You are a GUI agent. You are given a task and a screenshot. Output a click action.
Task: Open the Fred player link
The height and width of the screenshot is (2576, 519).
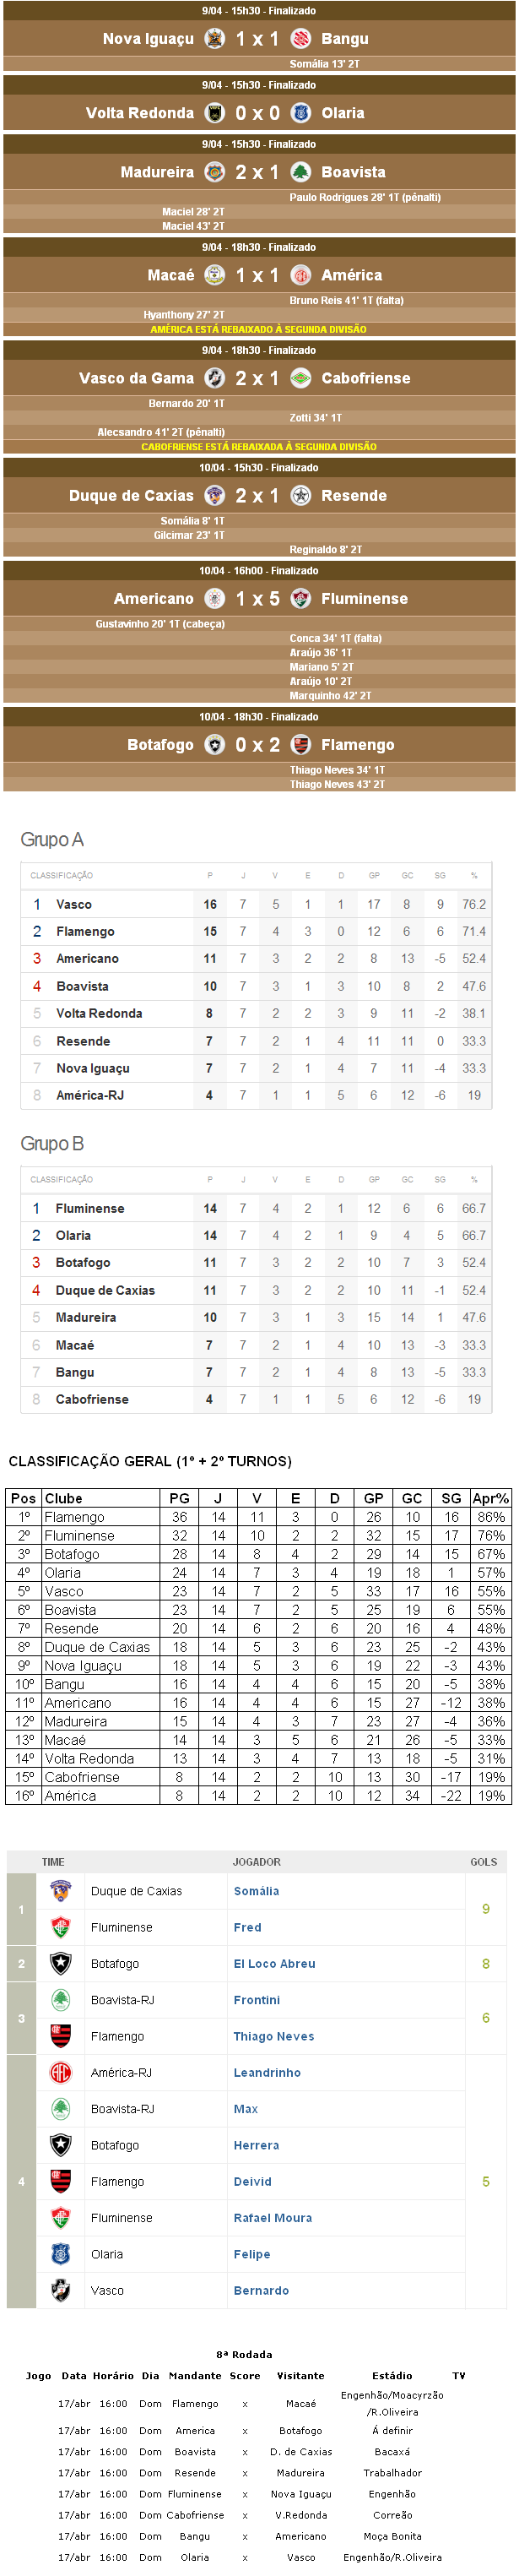tap(247, 1927)
